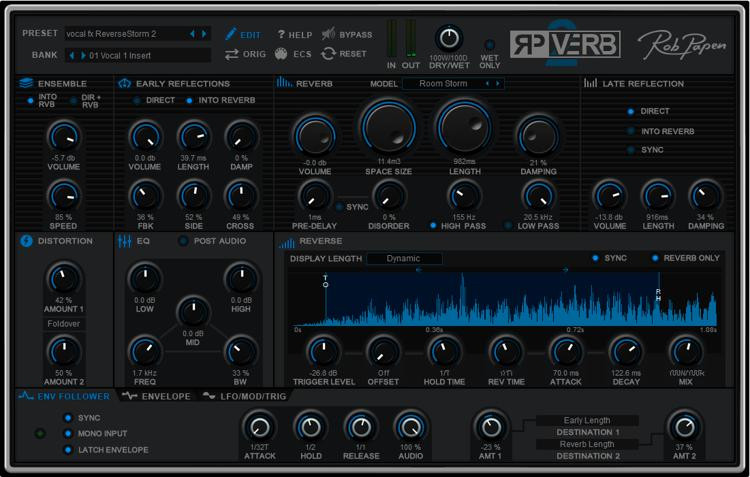Click the Distortion Amount 1 knob
750x477 pixels.
coord(64,279)
